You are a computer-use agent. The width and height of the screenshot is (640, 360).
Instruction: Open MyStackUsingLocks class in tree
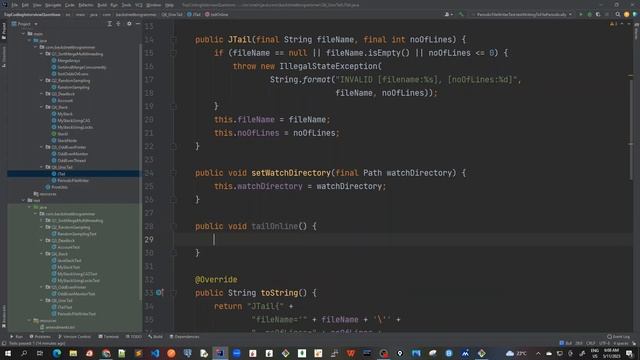tap(72, 127)
